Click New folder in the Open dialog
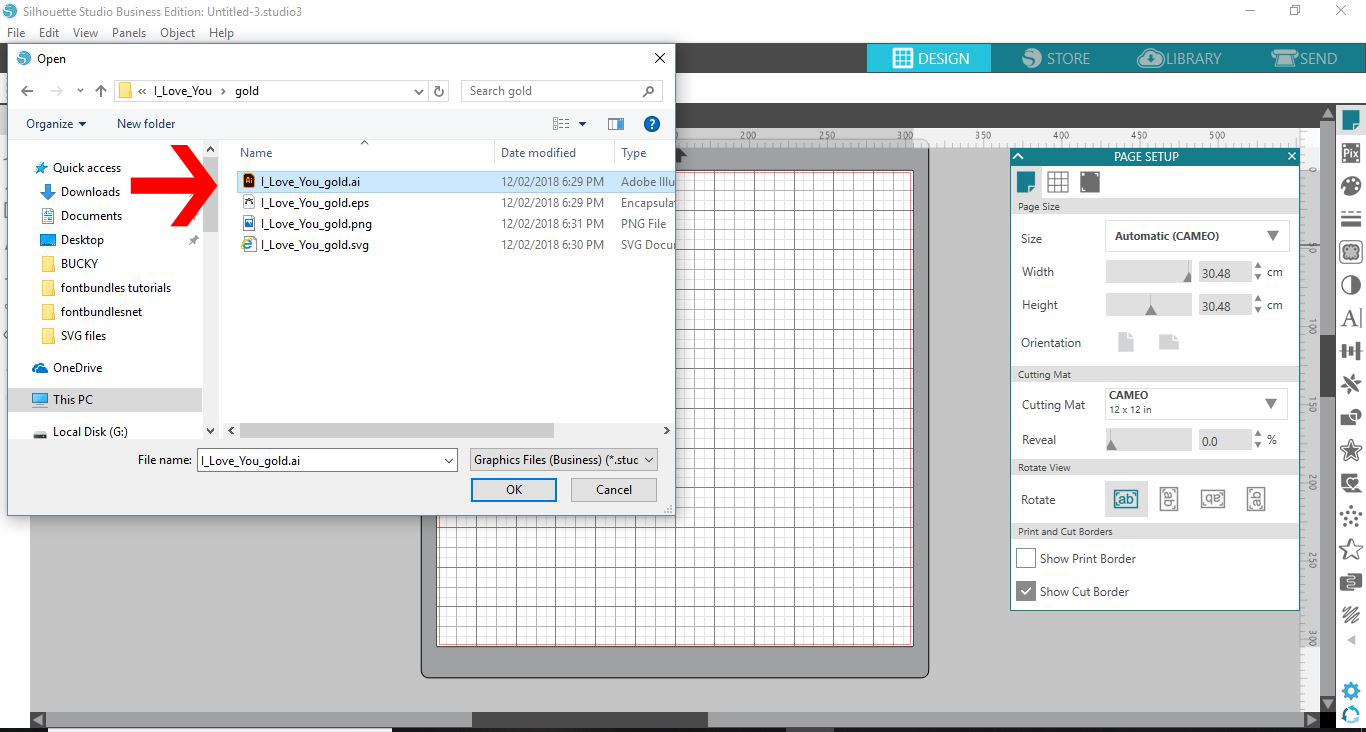The image size is (1366, 732). (146, 124)
